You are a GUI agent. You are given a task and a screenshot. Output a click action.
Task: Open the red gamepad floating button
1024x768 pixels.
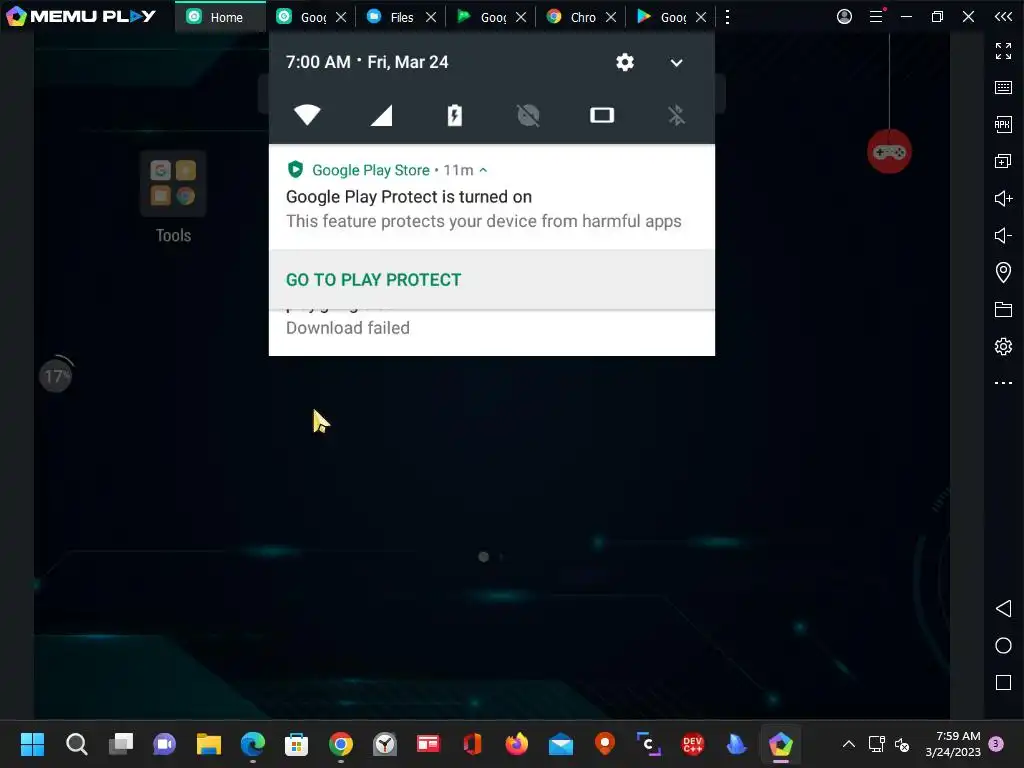coord(889,152)
